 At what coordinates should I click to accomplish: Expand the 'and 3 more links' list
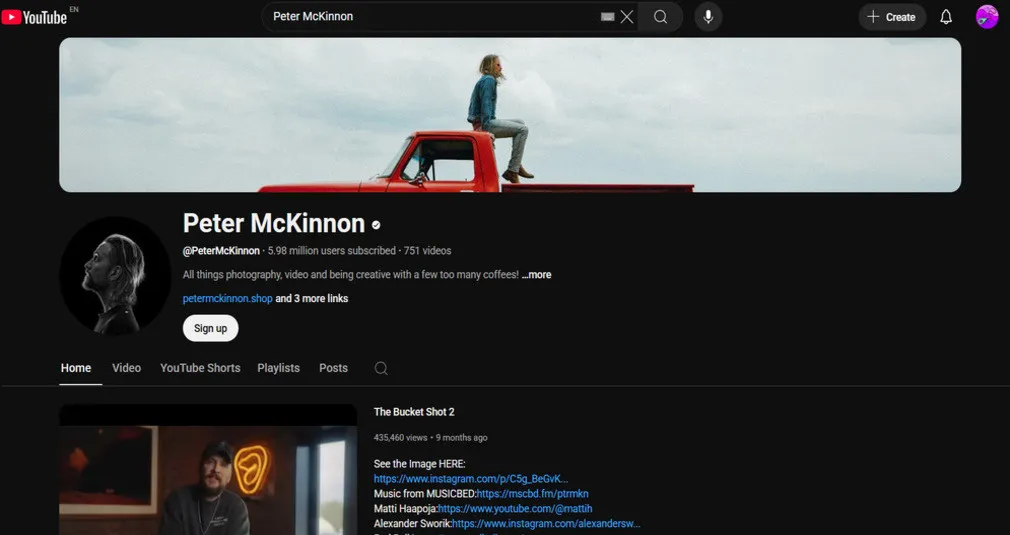tap(312, 299)
